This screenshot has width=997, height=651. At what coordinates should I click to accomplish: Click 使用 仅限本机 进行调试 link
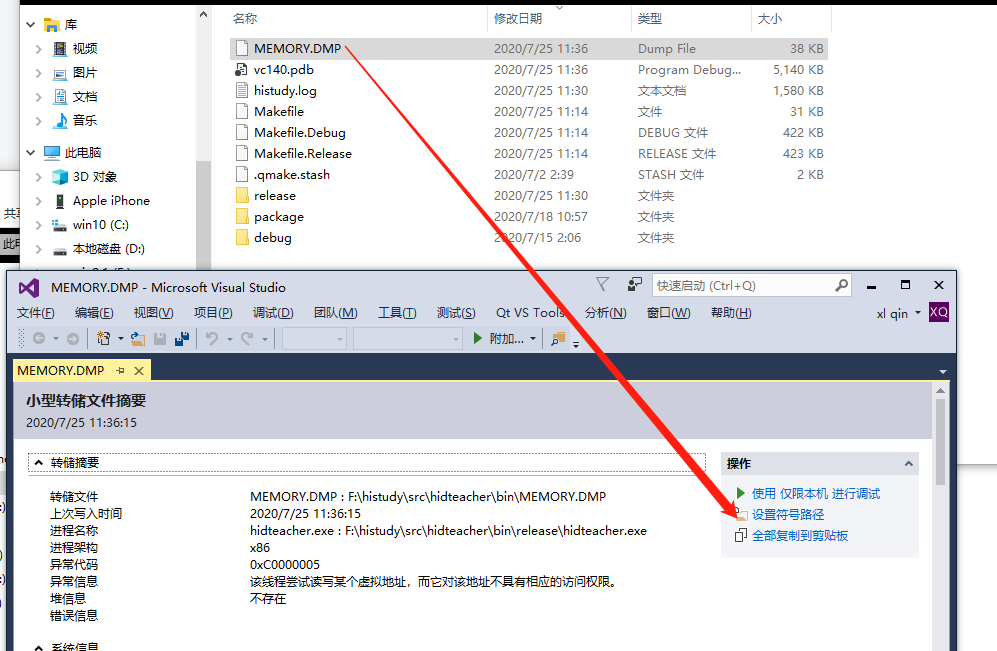click(816, 494)
